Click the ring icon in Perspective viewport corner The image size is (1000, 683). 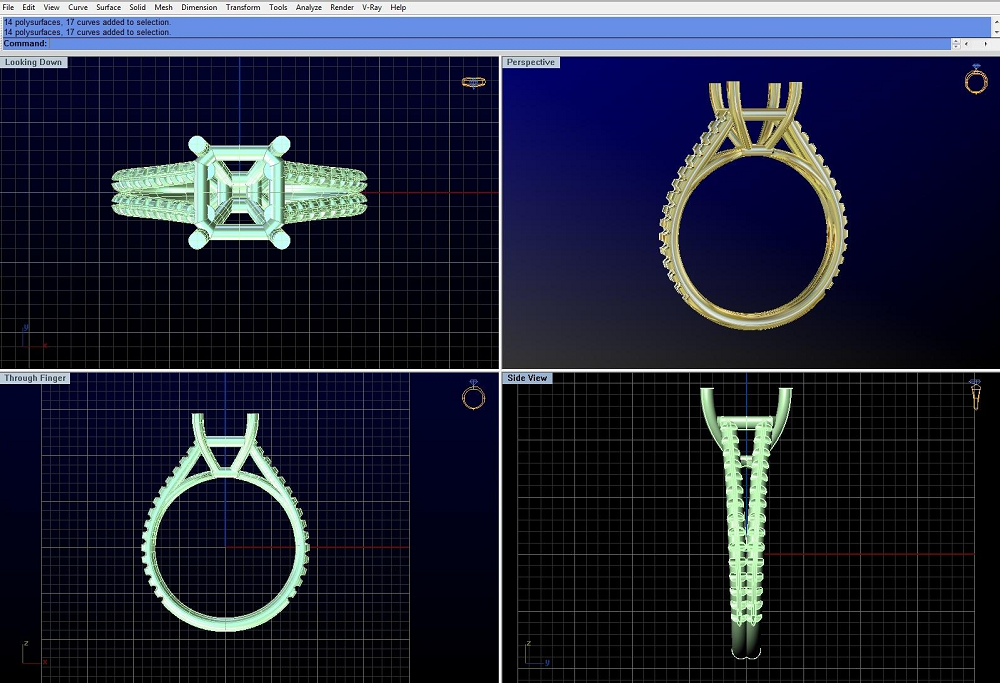[976, 79]
